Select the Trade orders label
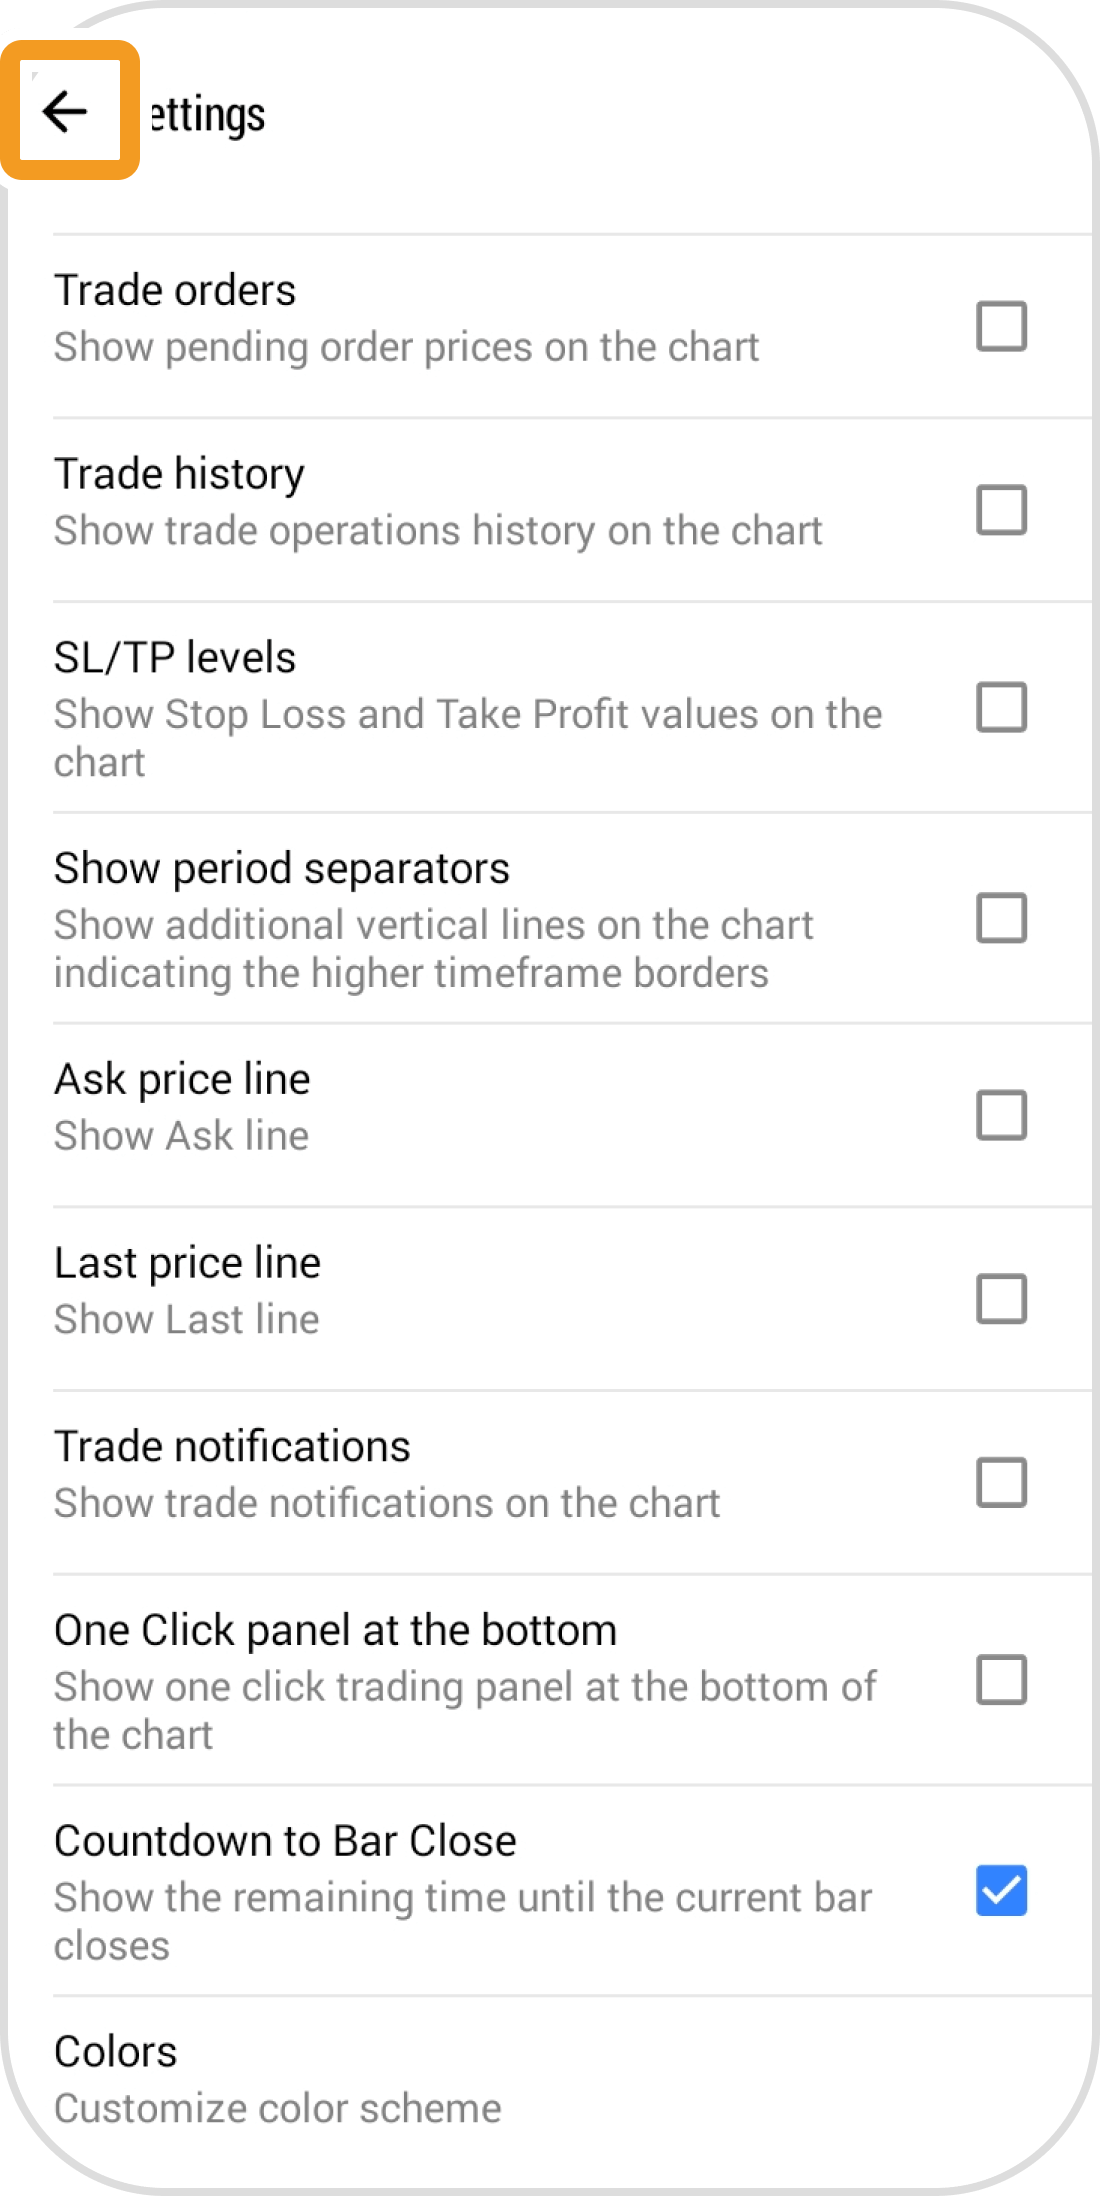1100x2196 pixels. 175,291
